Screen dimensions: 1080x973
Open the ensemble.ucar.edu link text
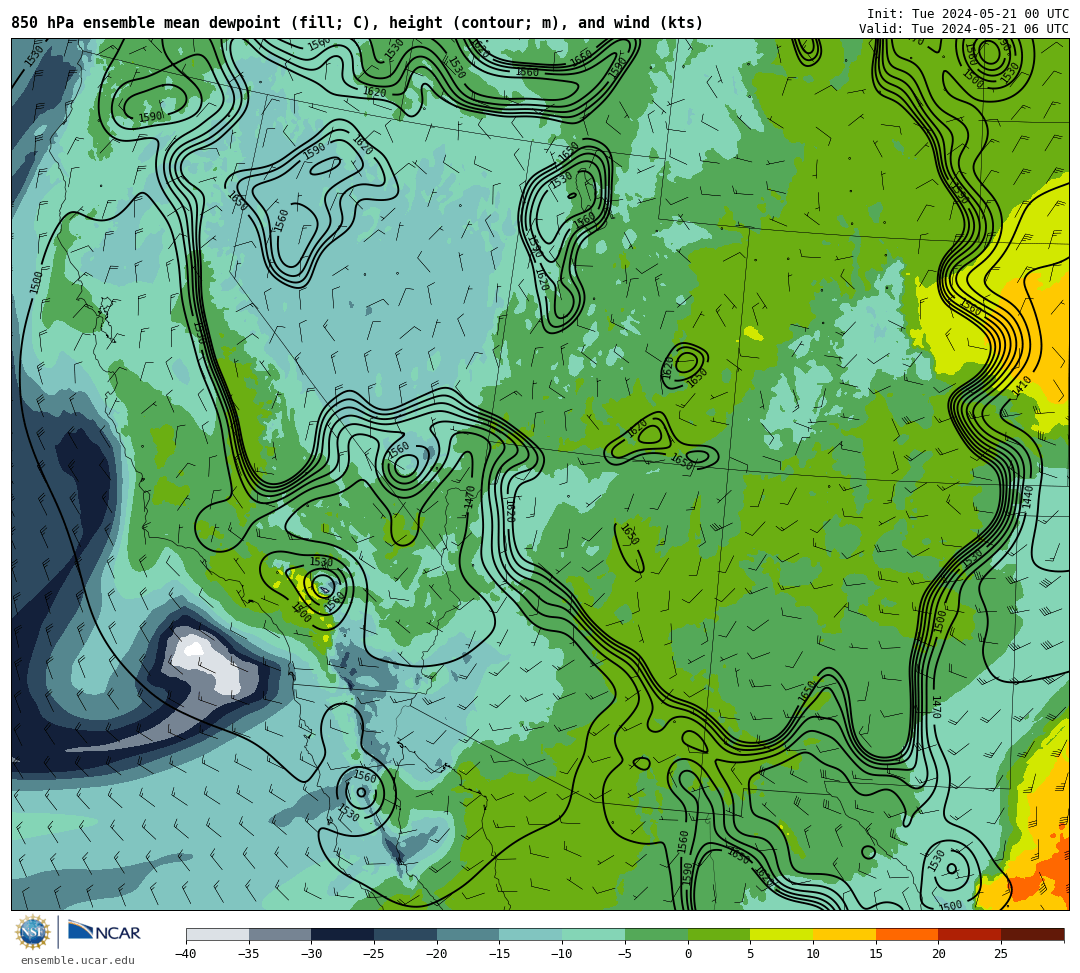(x=77, y=960)
